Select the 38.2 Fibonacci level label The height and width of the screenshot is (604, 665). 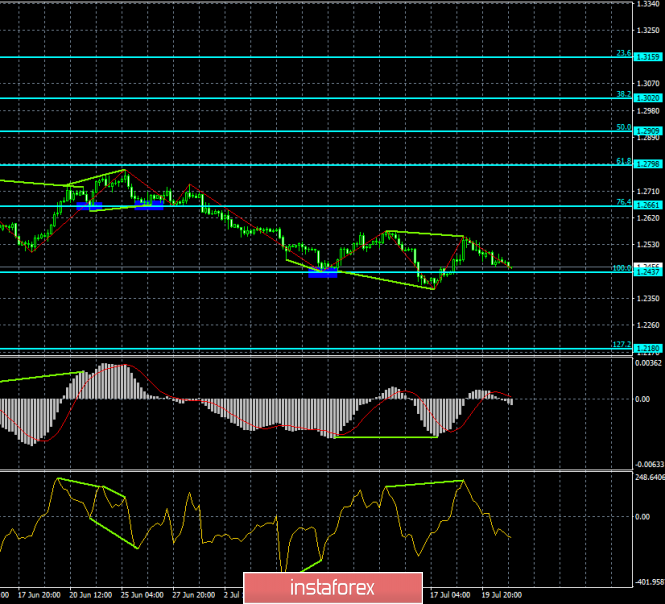point(623,94)
